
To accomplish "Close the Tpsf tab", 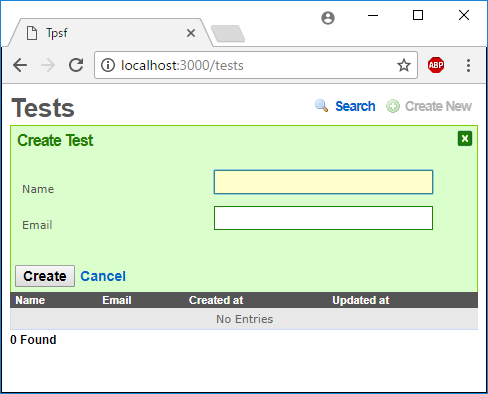I will [x=191, y=33].
